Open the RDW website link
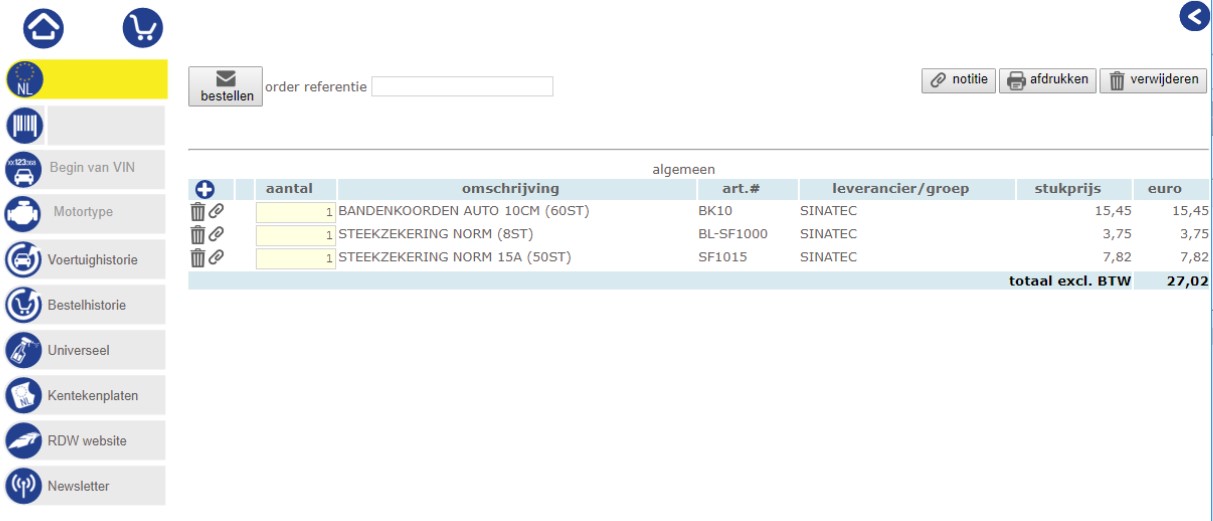 [85, 441]
